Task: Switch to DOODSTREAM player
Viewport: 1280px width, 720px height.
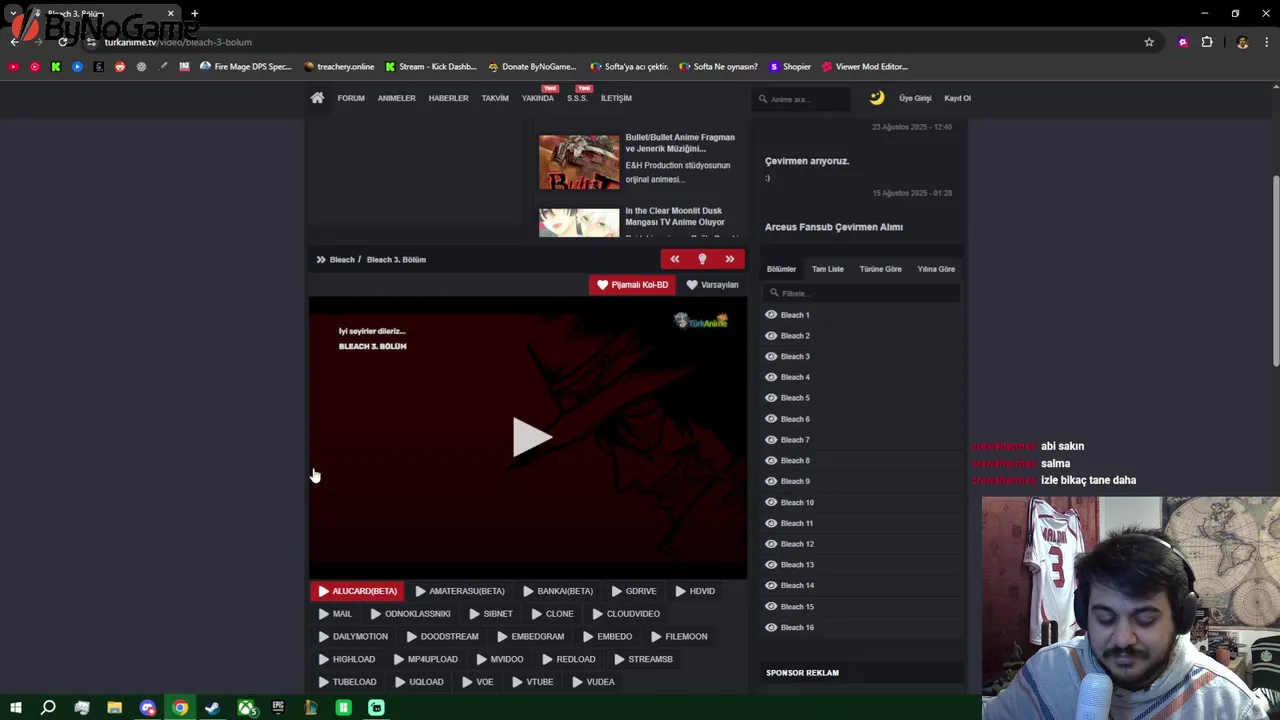Action: click(442, 637)
